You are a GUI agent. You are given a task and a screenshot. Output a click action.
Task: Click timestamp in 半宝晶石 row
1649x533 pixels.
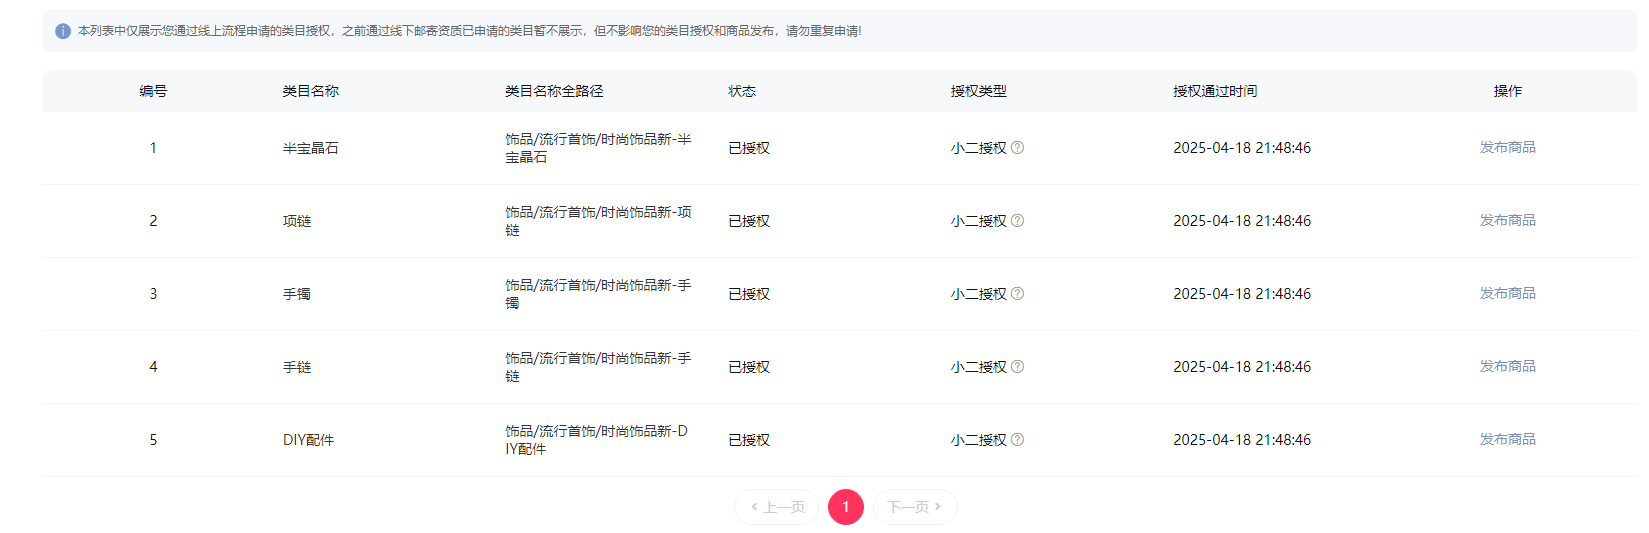pos(1242,148)
